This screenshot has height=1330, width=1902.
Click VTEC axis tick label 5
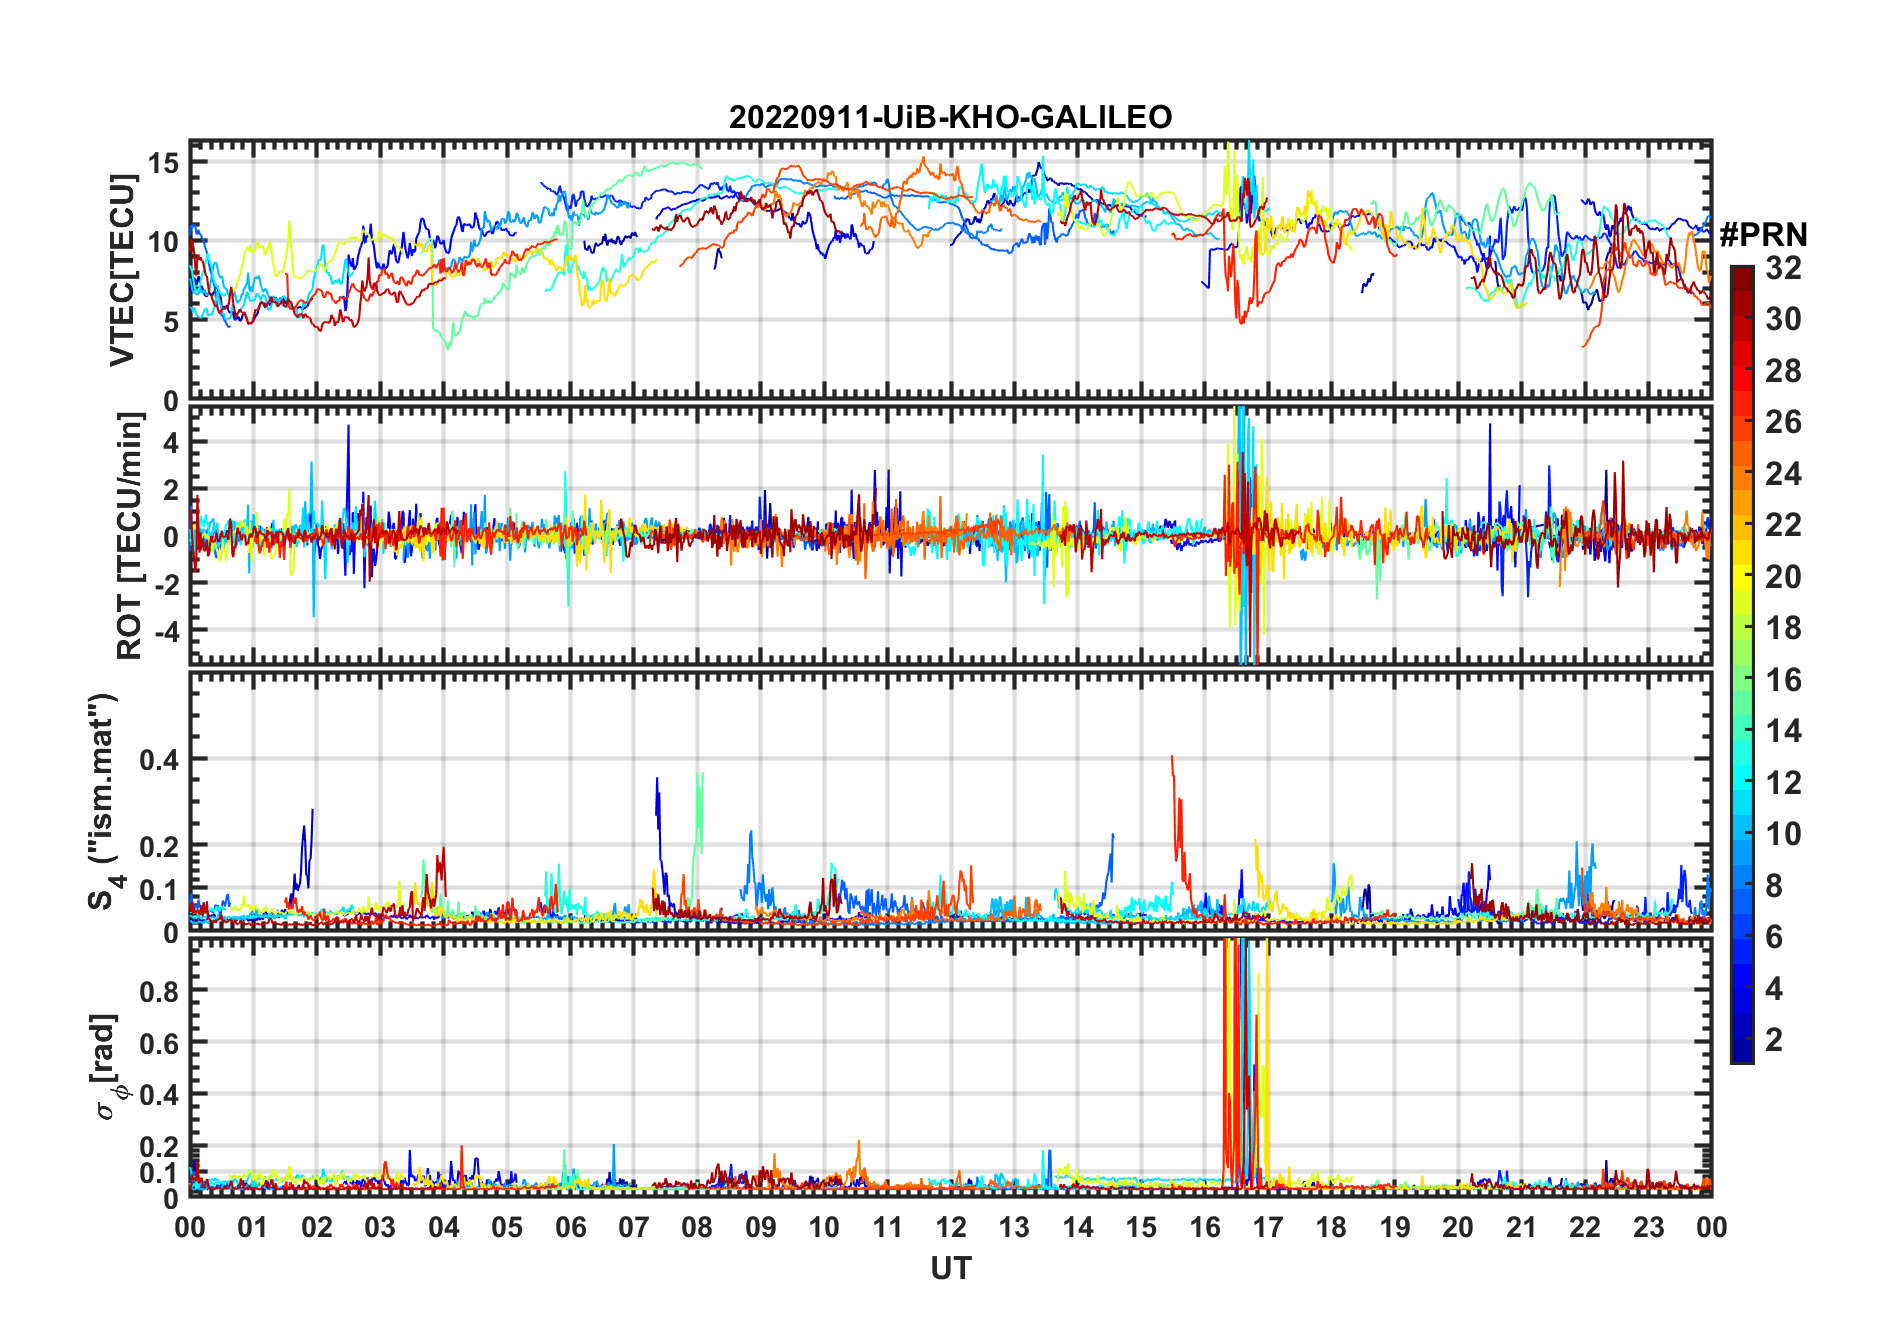171,321
